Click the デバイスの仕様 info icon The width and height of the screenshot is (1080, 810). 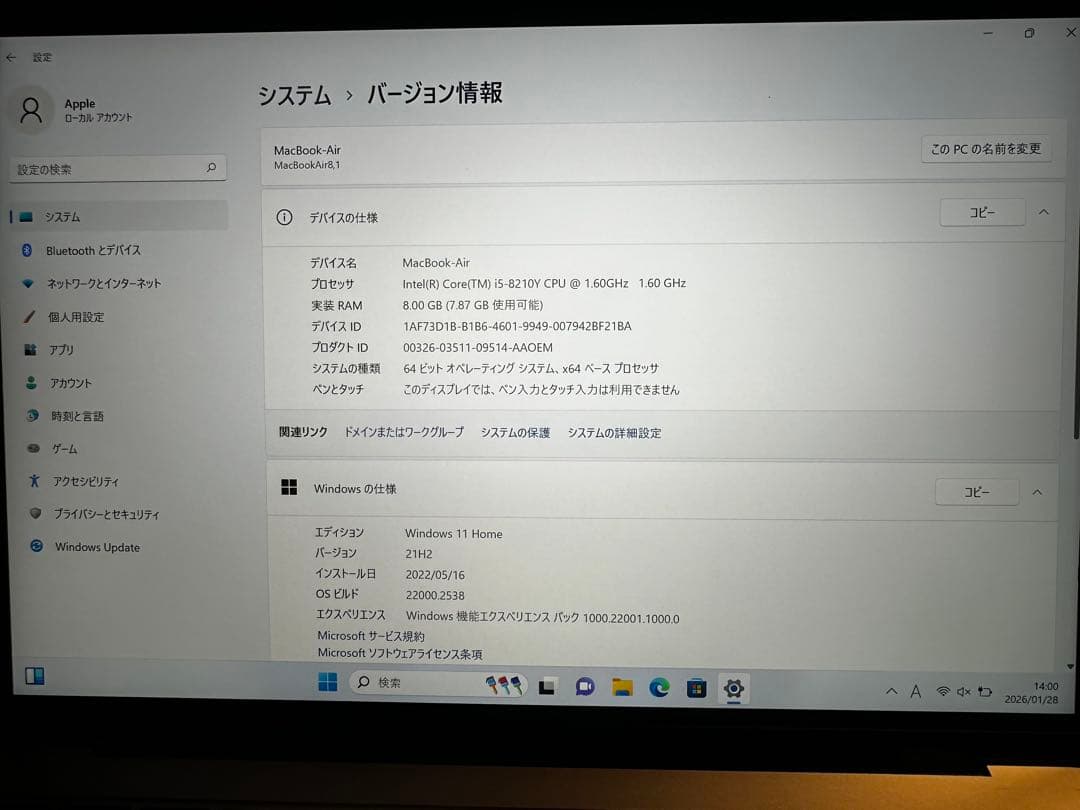284,218
